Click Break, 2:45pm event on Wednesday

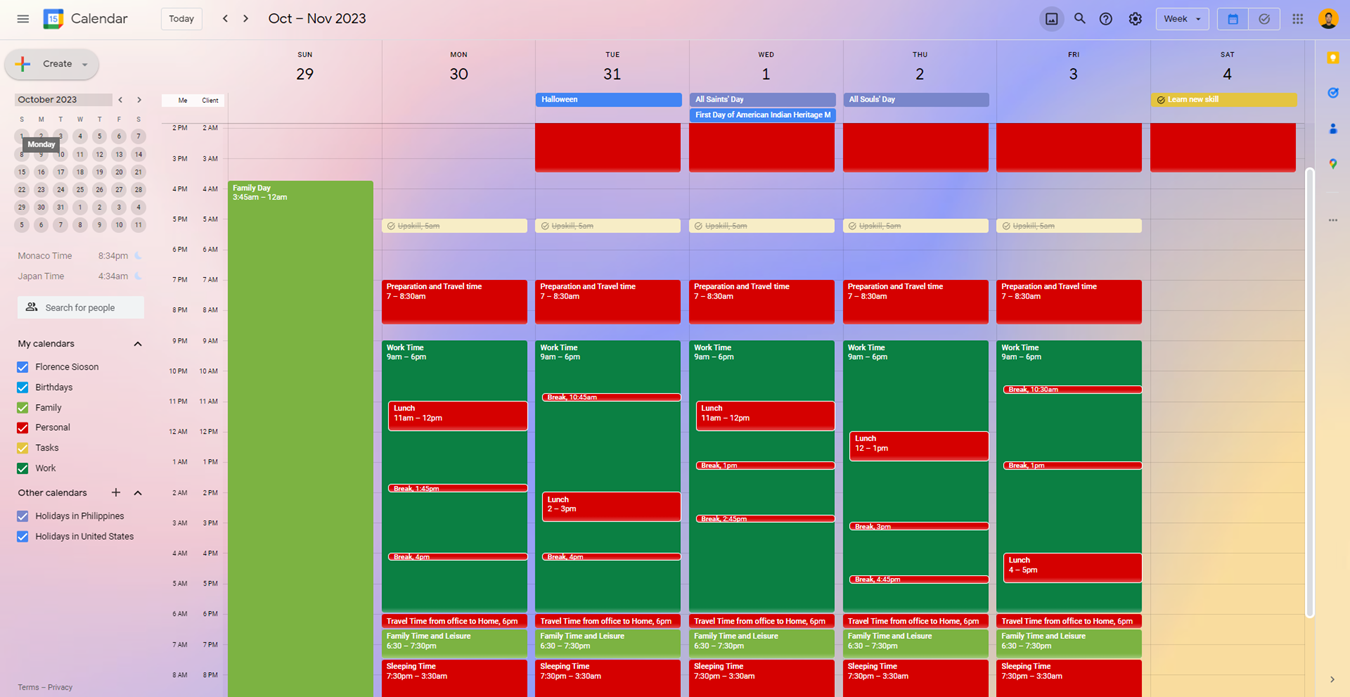click(x=765, y=519)
